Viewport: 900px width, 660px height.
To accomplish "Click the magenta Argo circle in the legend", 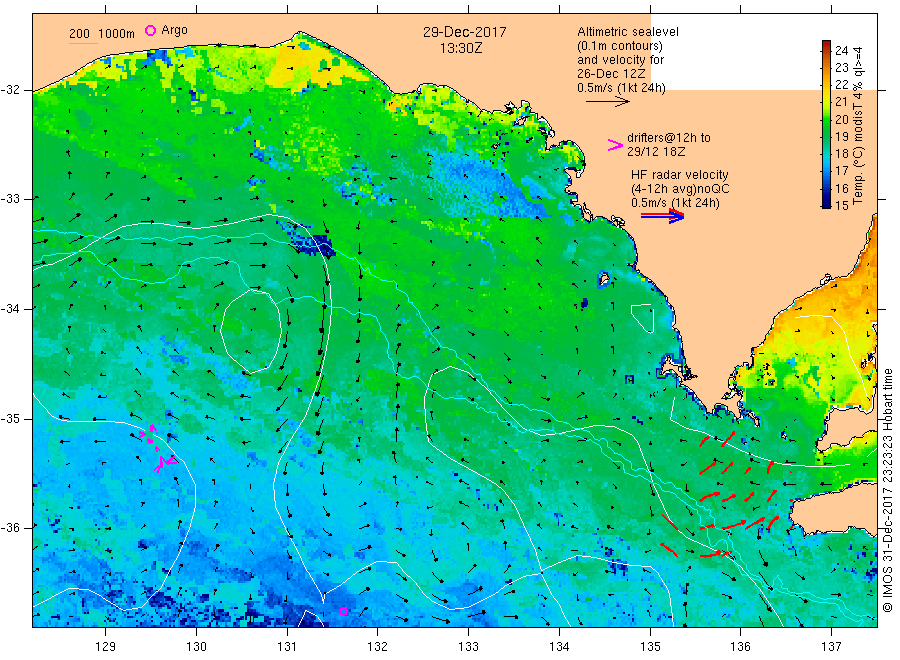I will [150, 30].
